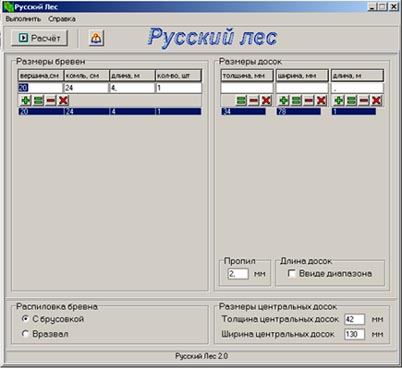Click the толщина, мм column header
The height and width of the screenshot is (368, 402).
click(247, 76)
